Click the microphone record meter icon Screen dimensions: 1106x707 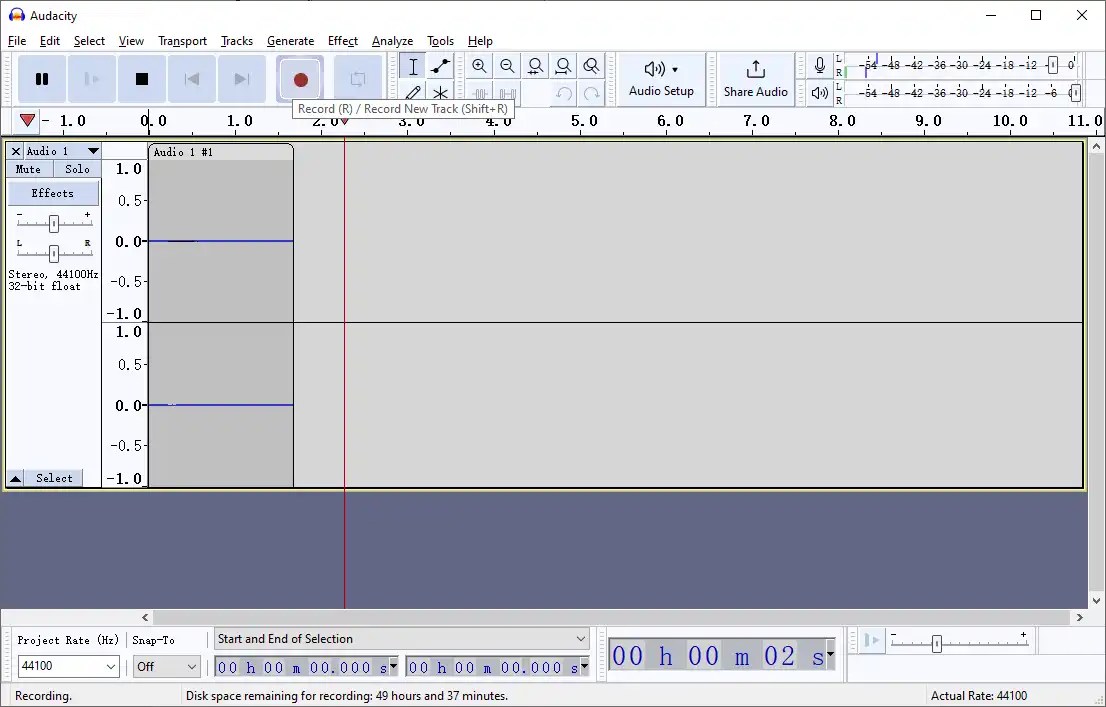pyautogui.click(x=820, y=66)
